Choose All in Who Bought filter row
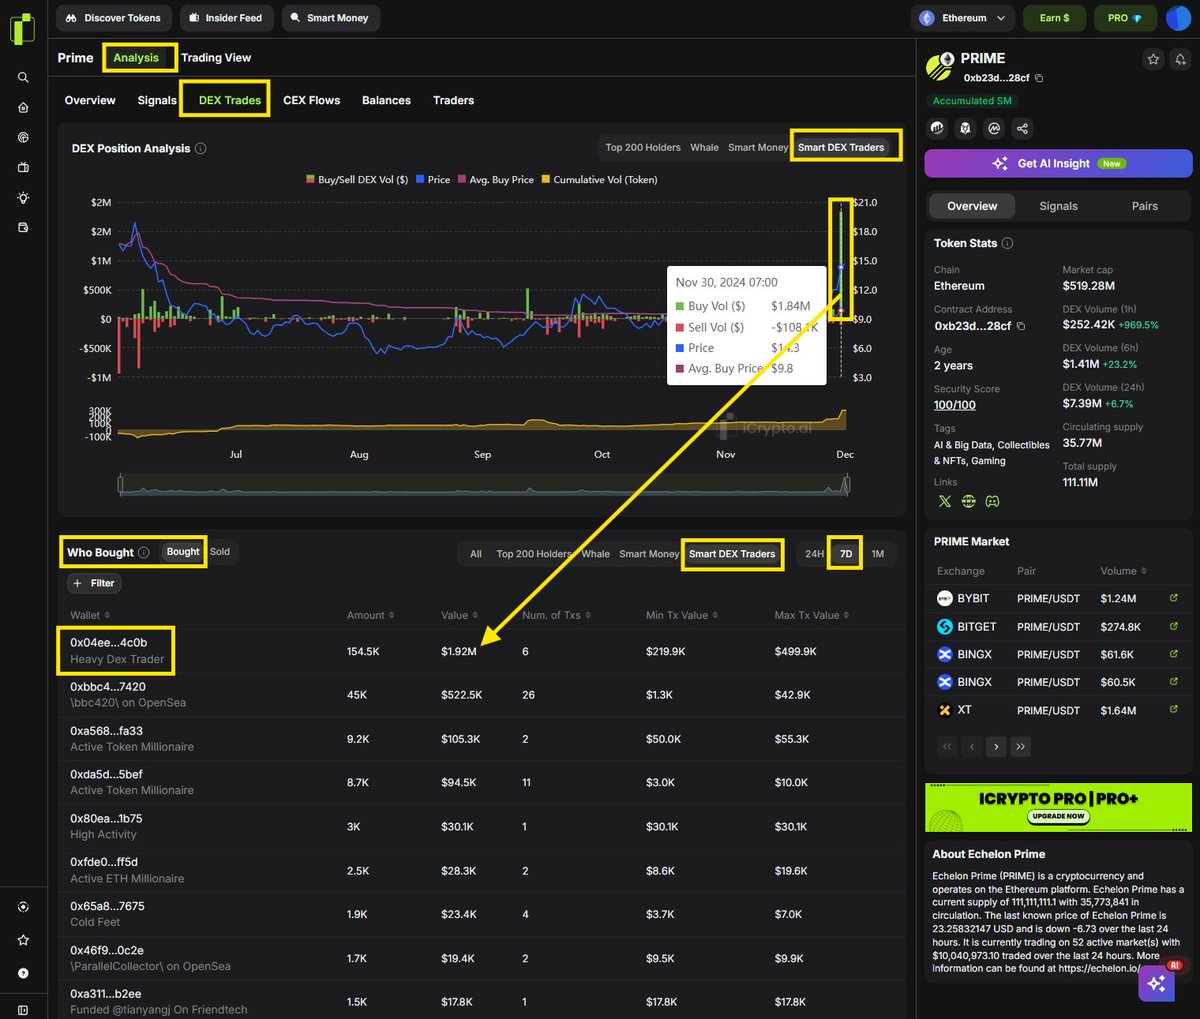This screenshot has height=1019, width=1200. click(476, 554)
